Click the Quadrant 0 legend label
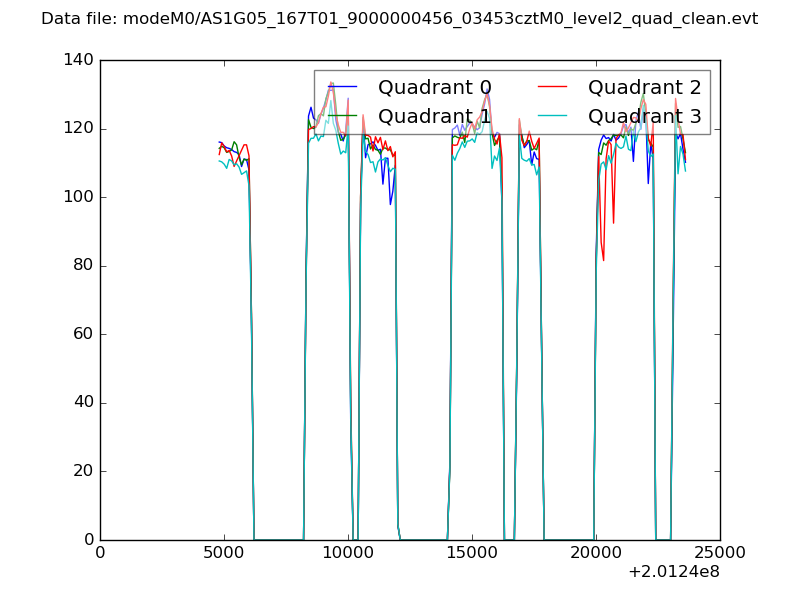 click(x=434, y=88)
